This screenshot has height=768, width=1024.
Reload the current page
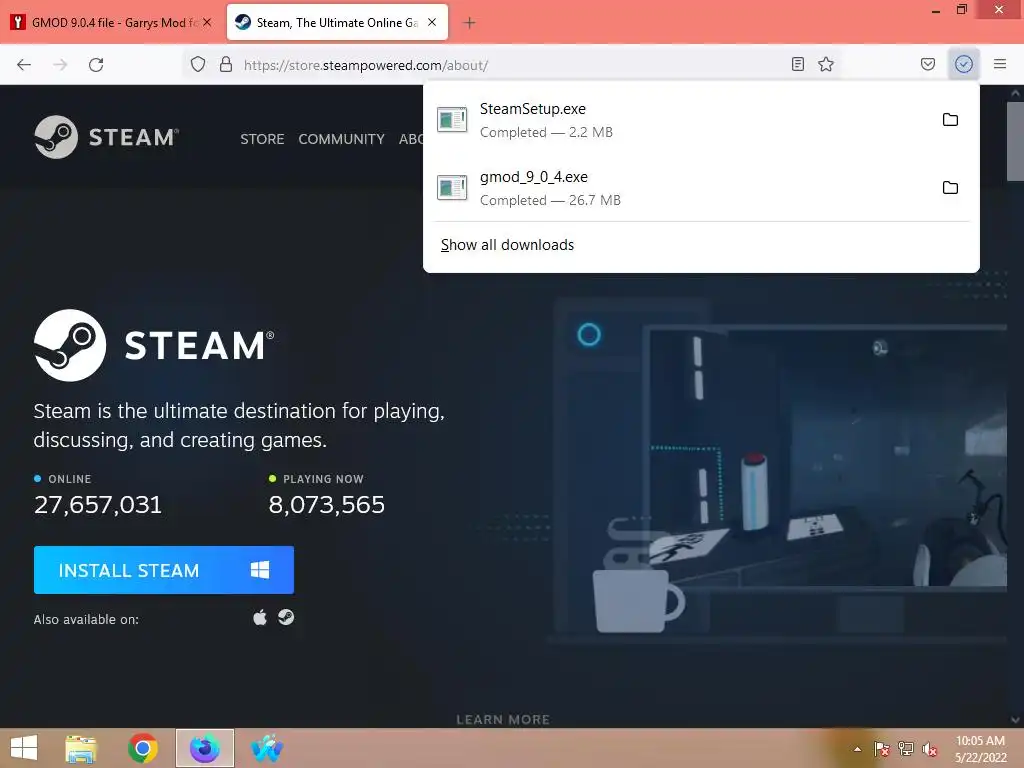point(96,64)
